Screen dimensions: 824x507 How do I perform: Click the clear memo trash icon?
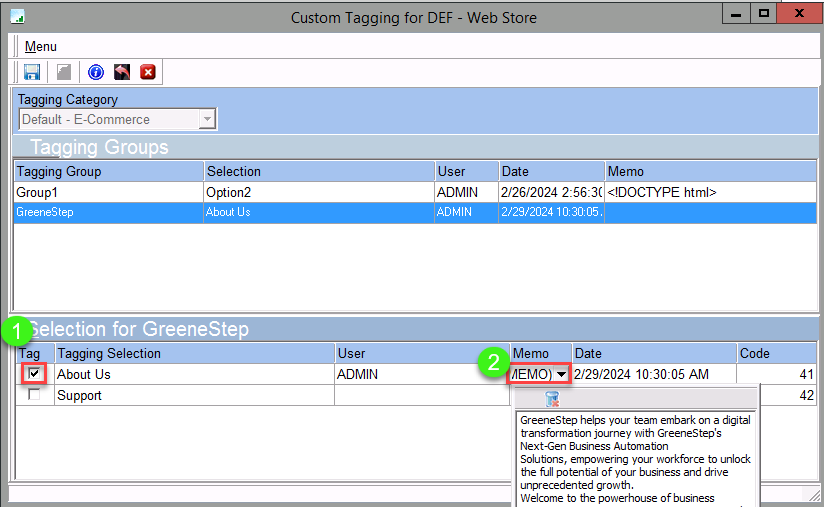pyautogui.click(x=552, y=398)
